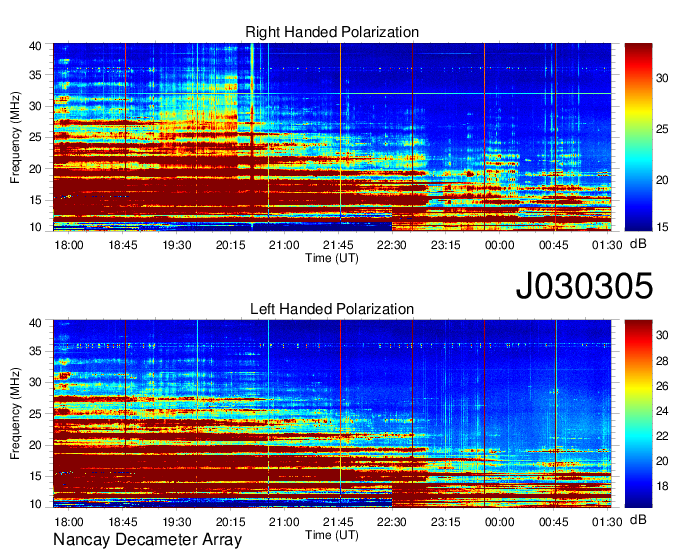Screen dimensions: 680x552
Task: Click the right-handed plot's color scale bar
Action: tap(638, 137)
